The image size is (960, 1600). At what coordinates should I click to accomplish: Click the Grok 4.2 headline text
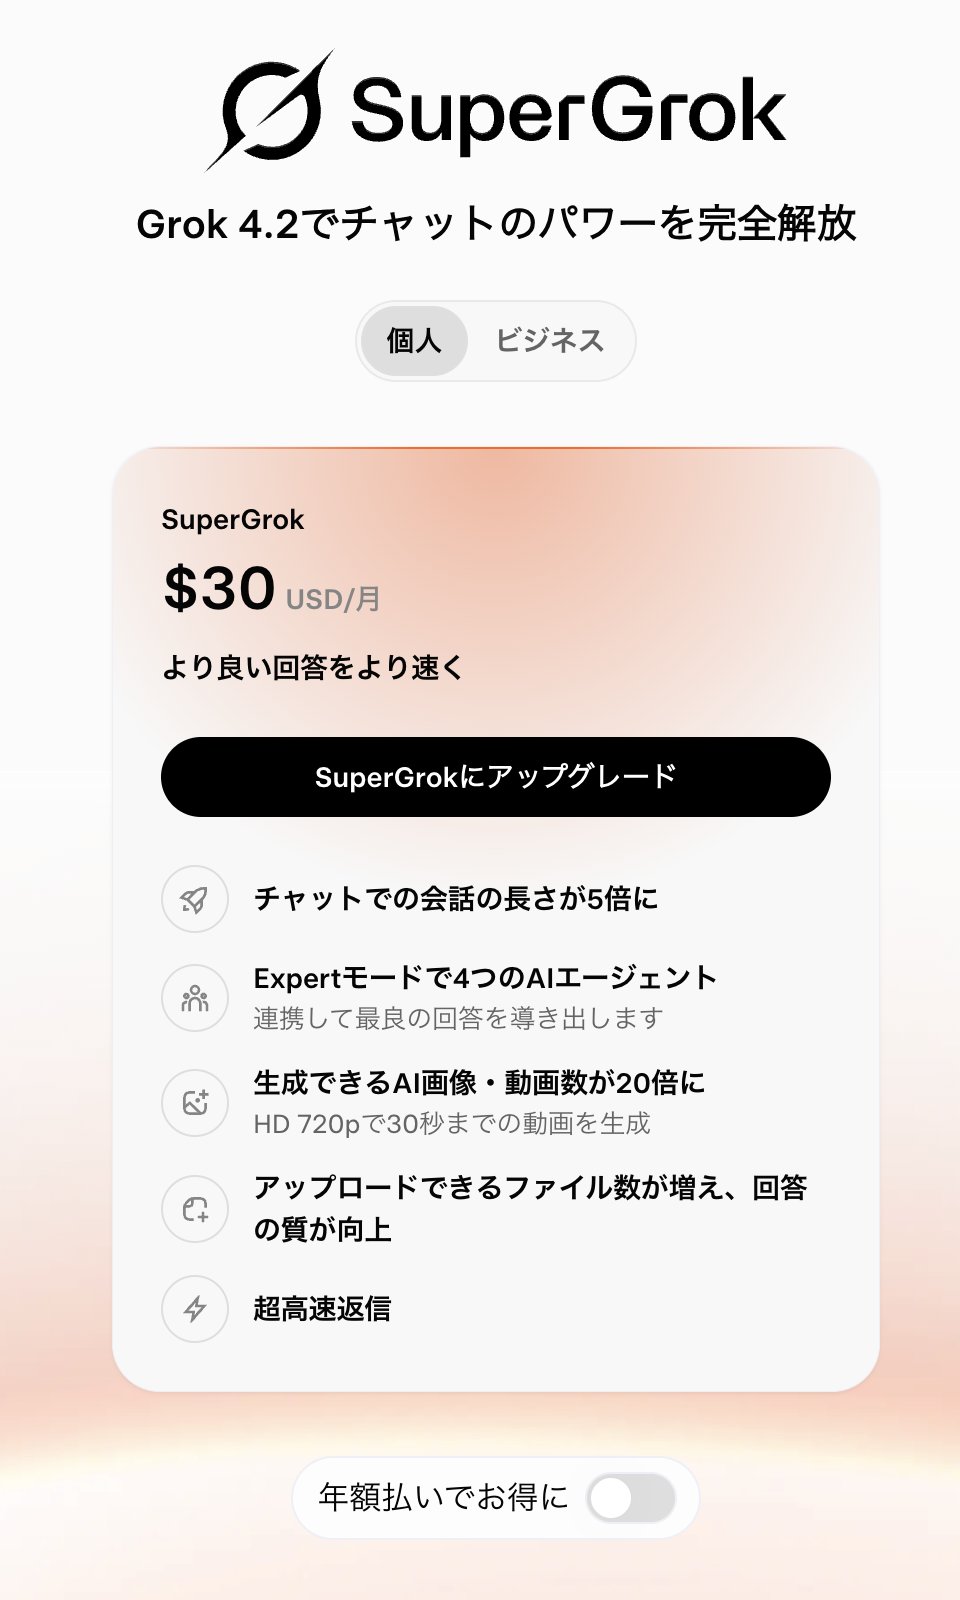pyautogui.click(x=496, y=224)
